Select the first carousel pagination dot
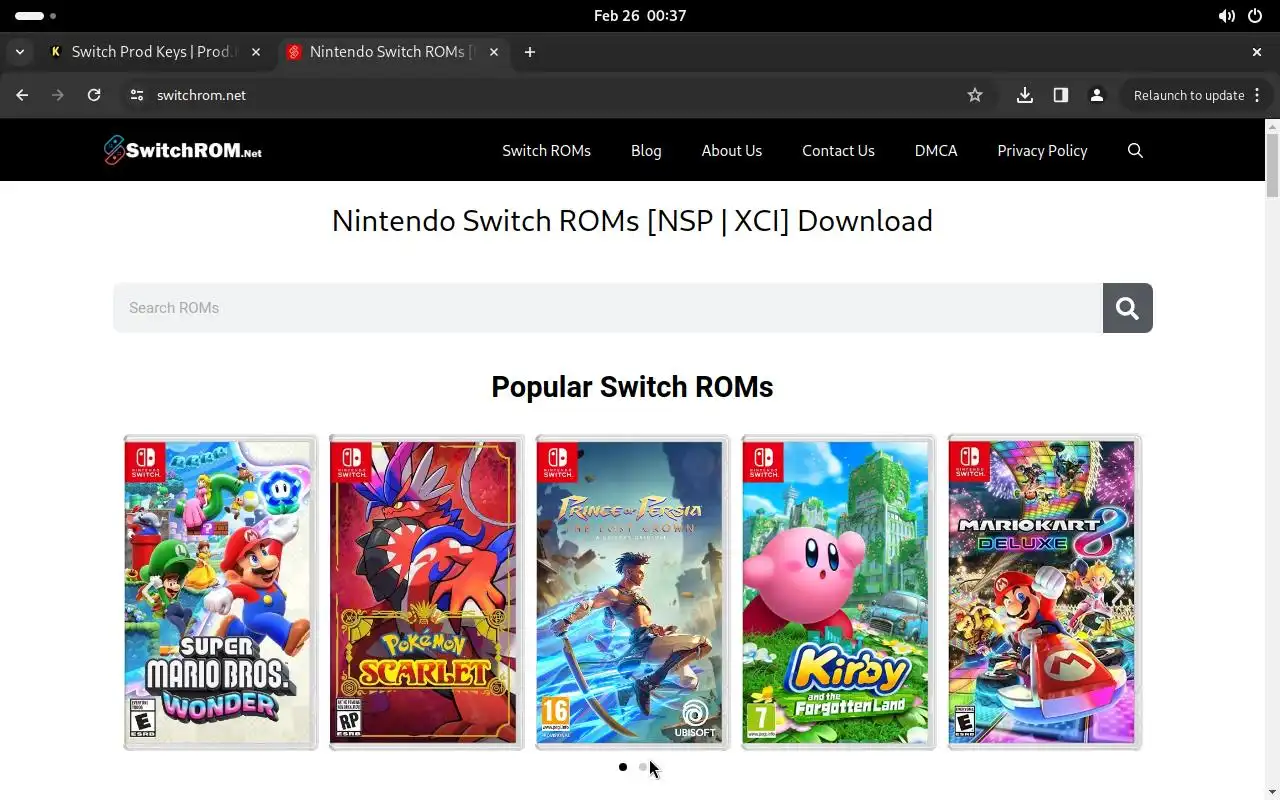 (623, 767)
